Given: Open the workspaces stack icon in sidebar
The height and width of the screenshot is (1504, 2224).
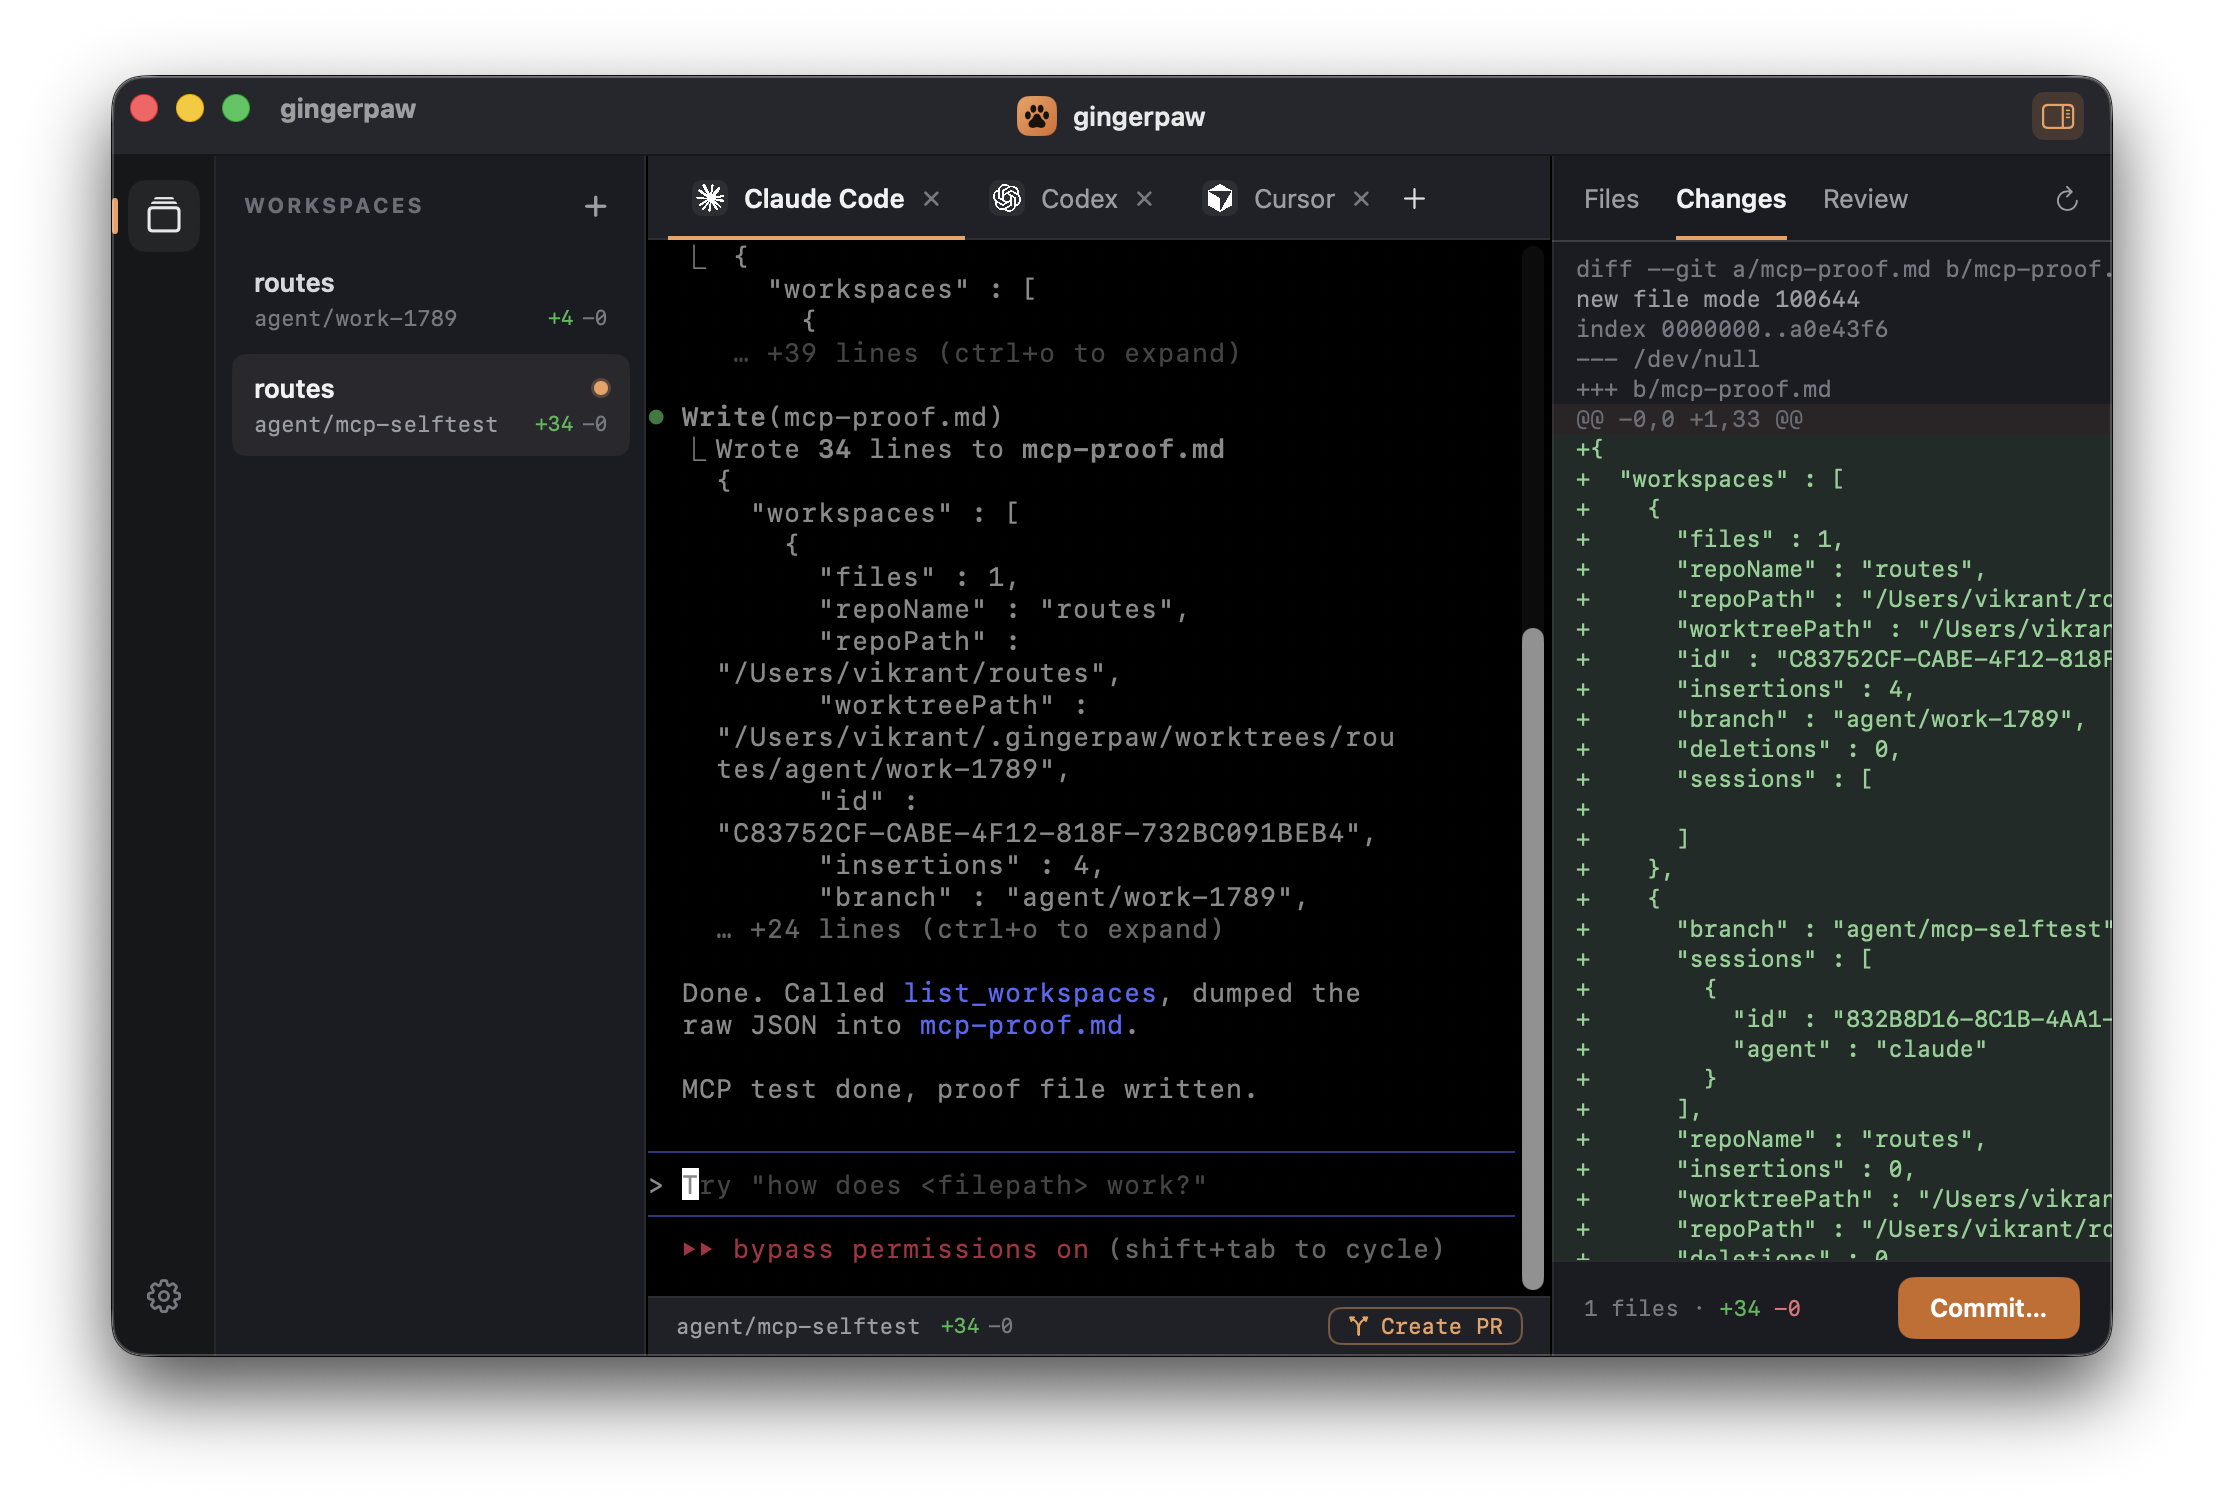Looking at the screenshot, I should coord(164,215).
